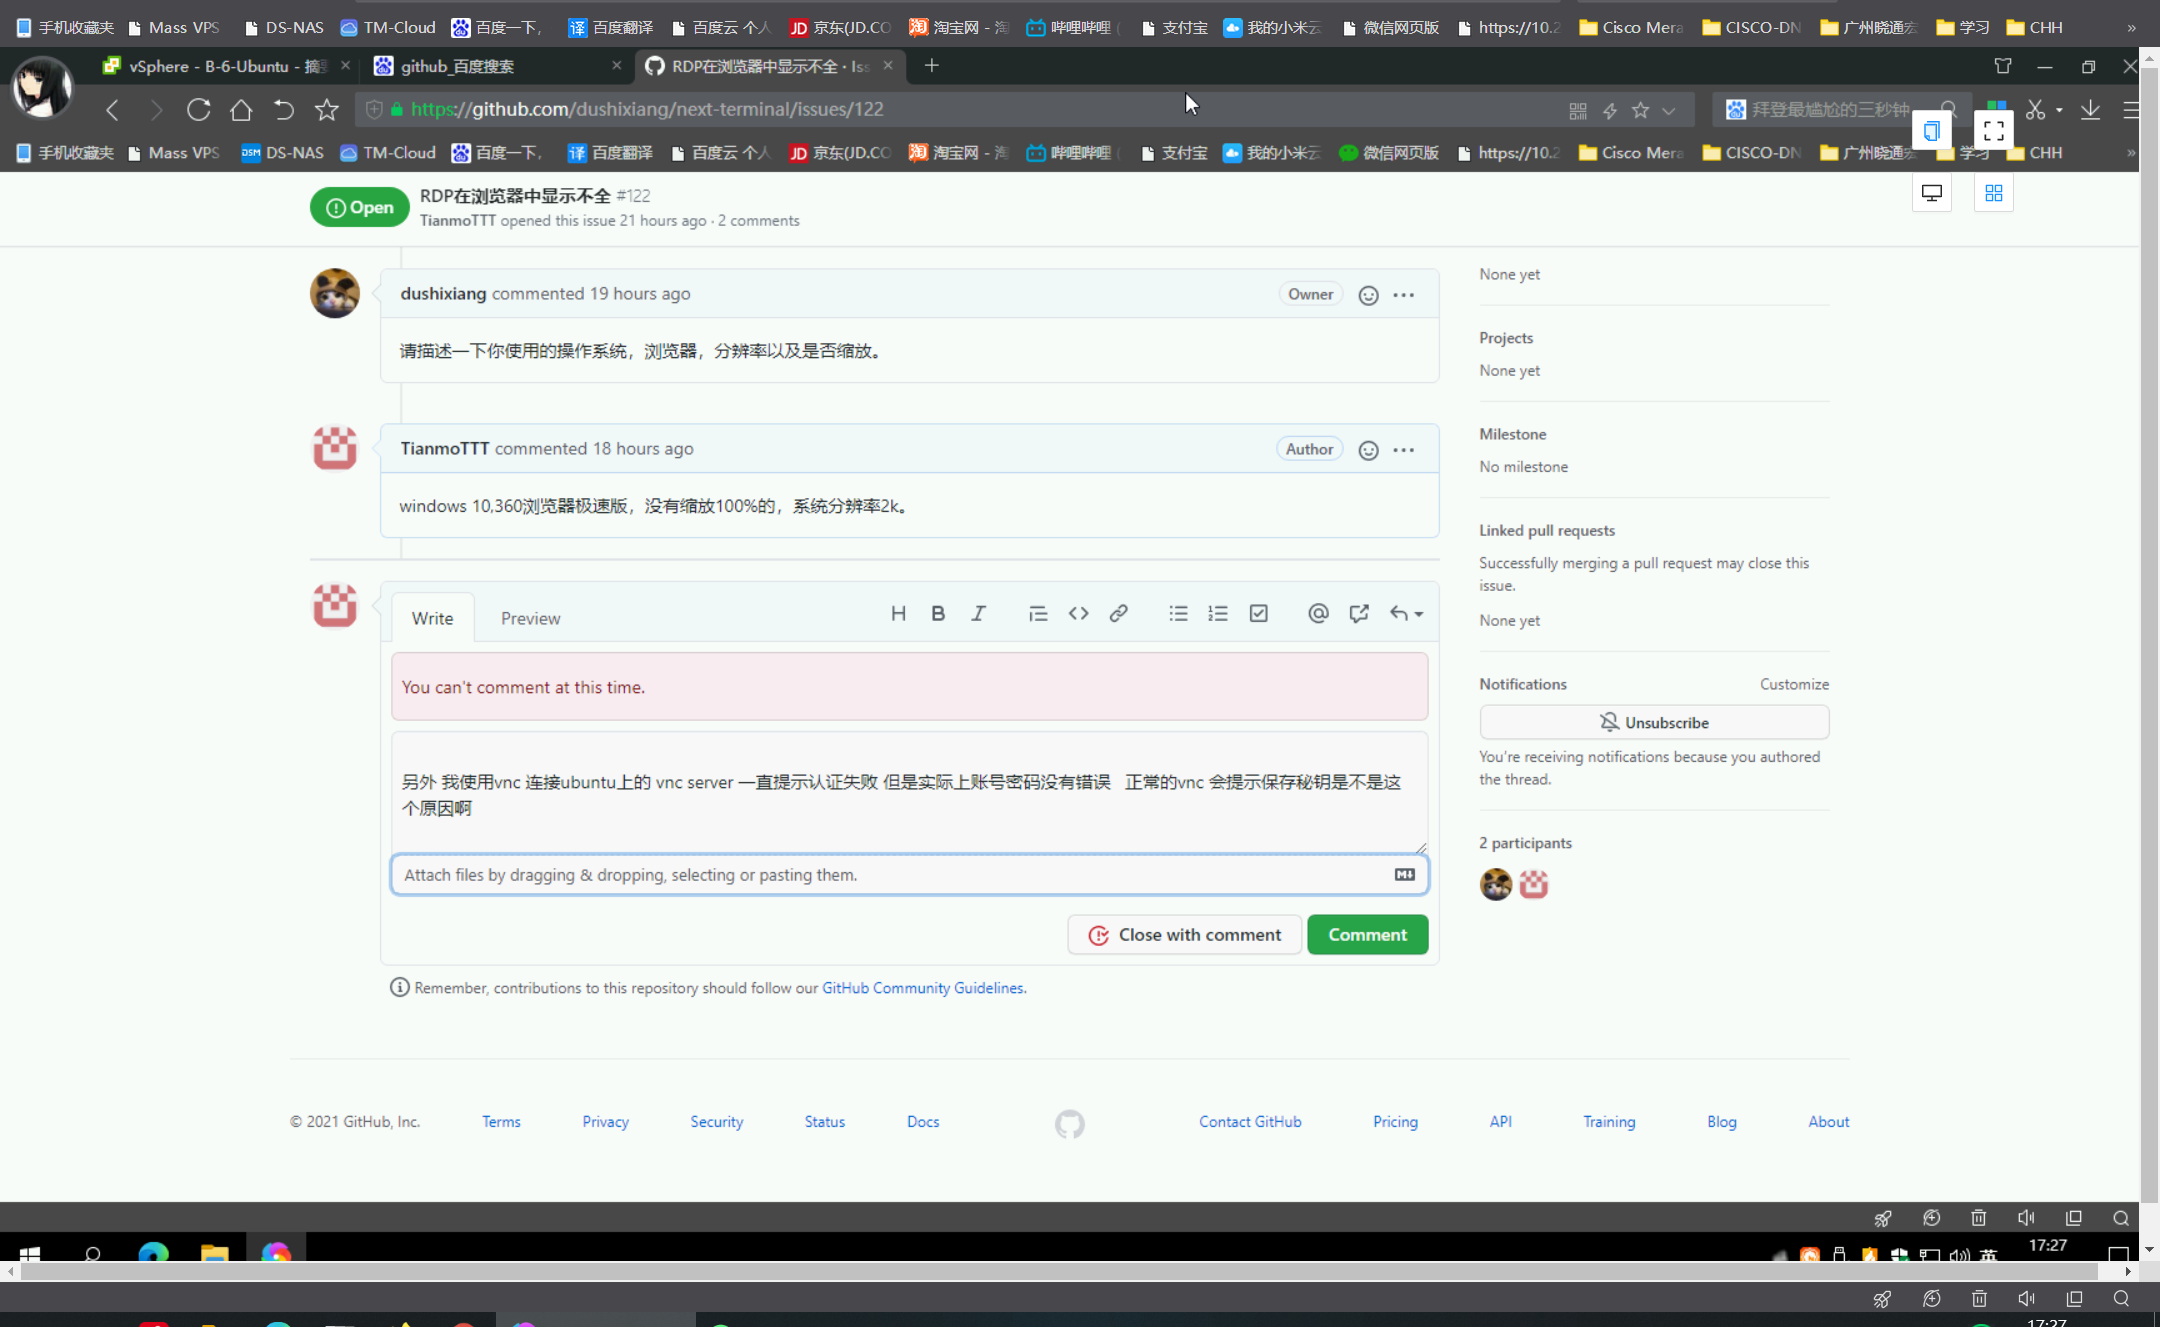Insert code using the code icon
Image resolution: width=2160 pixels, height=1327 pixels.
(x=1078, y=613)
